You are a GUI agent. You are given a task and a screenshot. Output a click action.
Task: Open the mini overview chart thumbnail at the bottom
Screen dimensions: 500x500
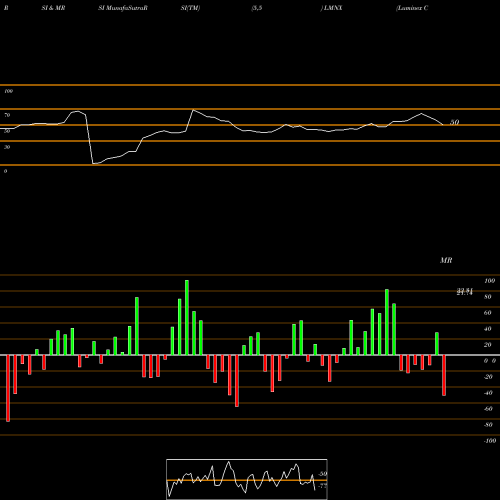pos(247,479)
